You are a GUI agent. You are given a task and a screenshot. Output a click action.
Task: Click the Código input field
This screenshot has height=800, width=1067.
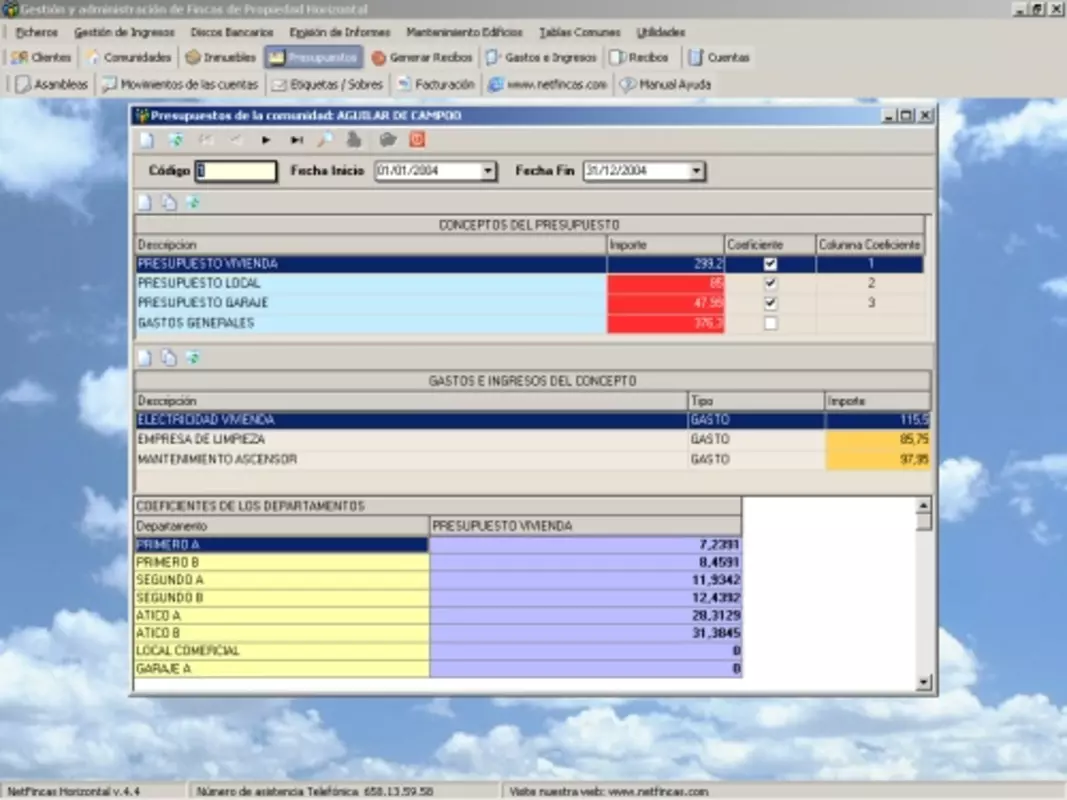[236, 171]
